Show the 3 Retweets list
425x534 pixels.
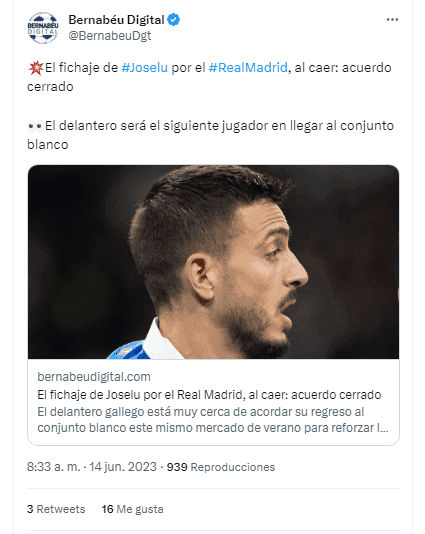(56, 509)
